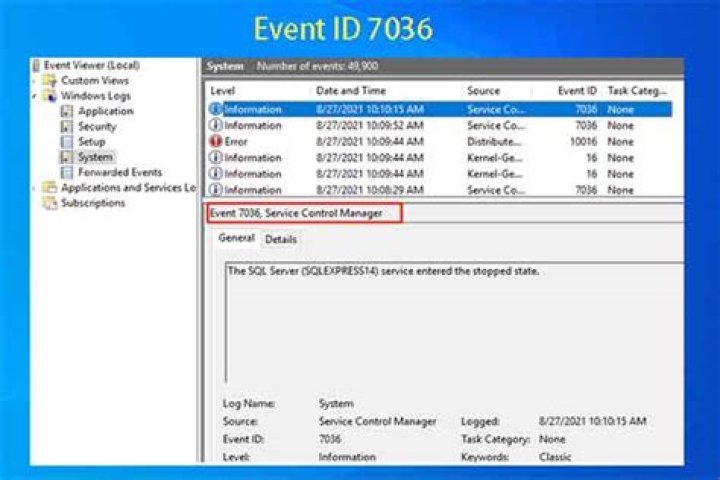
Task: Click the Level value Information in details
Action: click(x=347, y=457)
